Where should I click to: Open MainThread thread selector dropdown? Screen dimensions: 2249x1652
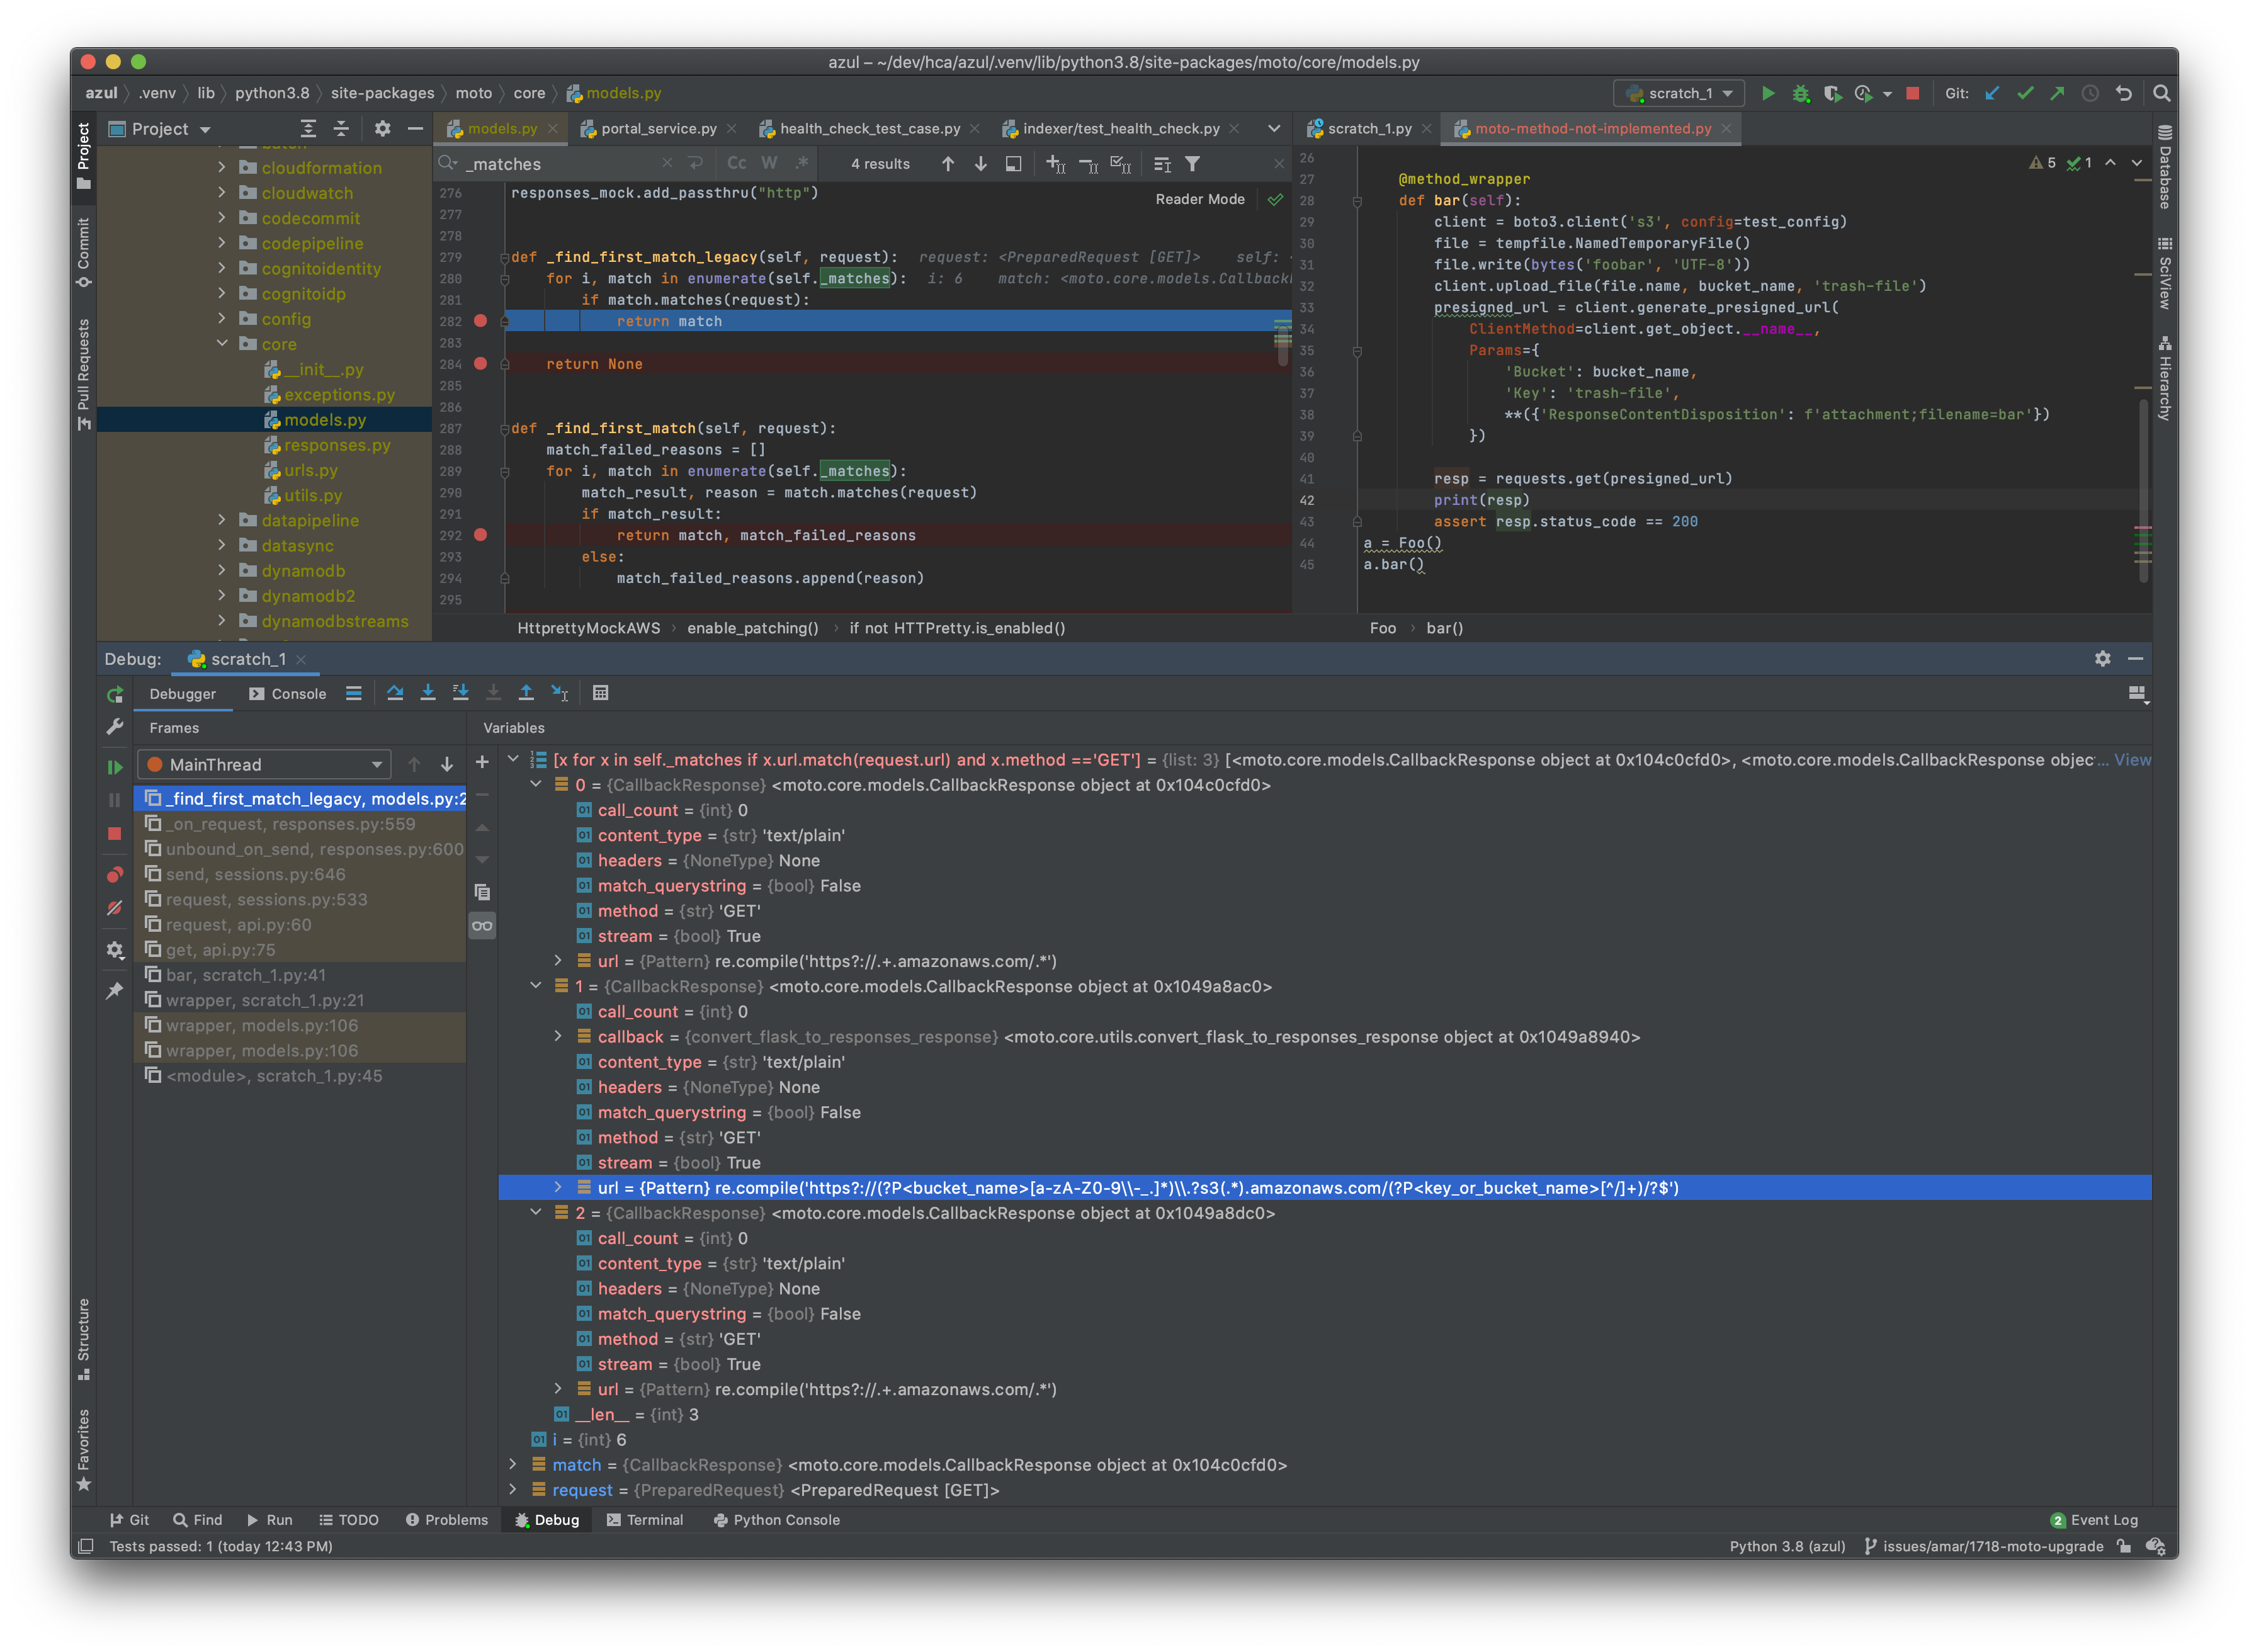click(x=264, y=765)
